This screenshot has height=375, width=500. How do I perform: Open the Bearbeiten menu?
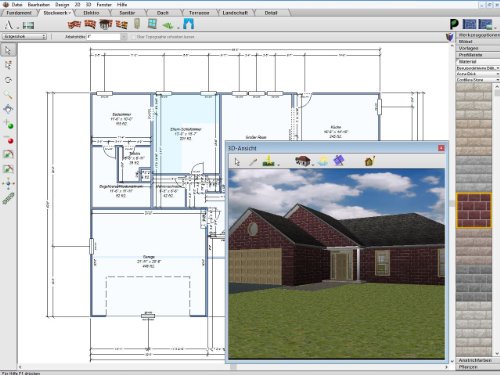coord(39,5)
